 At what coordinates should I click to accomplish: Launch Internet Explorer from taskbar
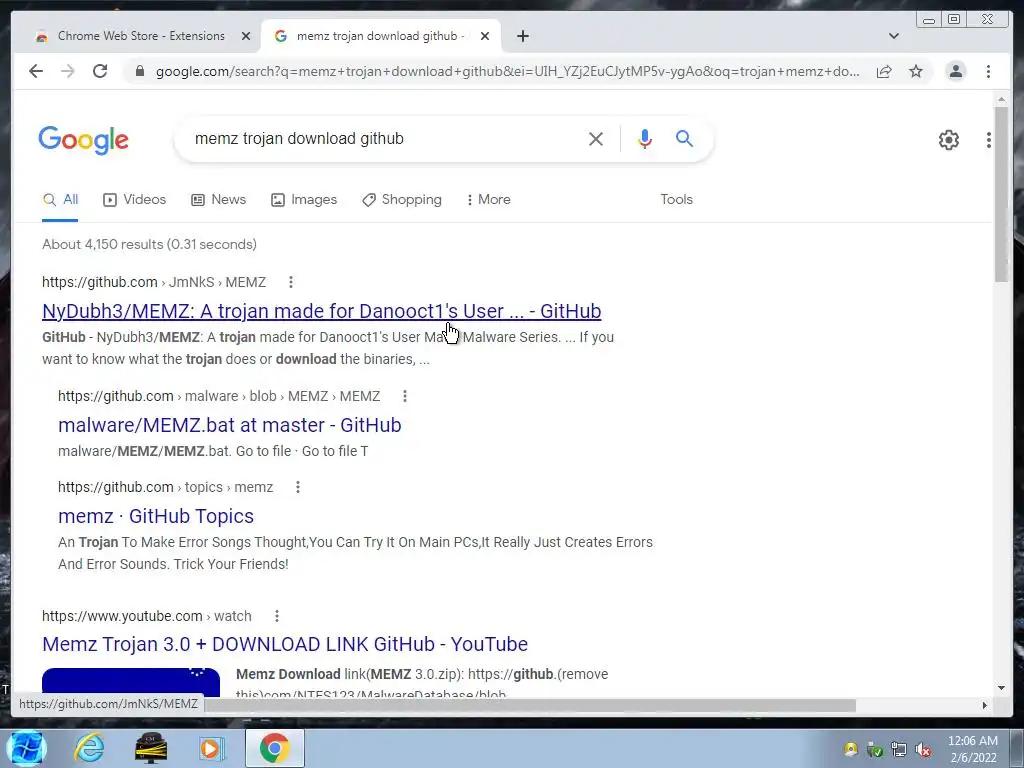click(89, 748)
